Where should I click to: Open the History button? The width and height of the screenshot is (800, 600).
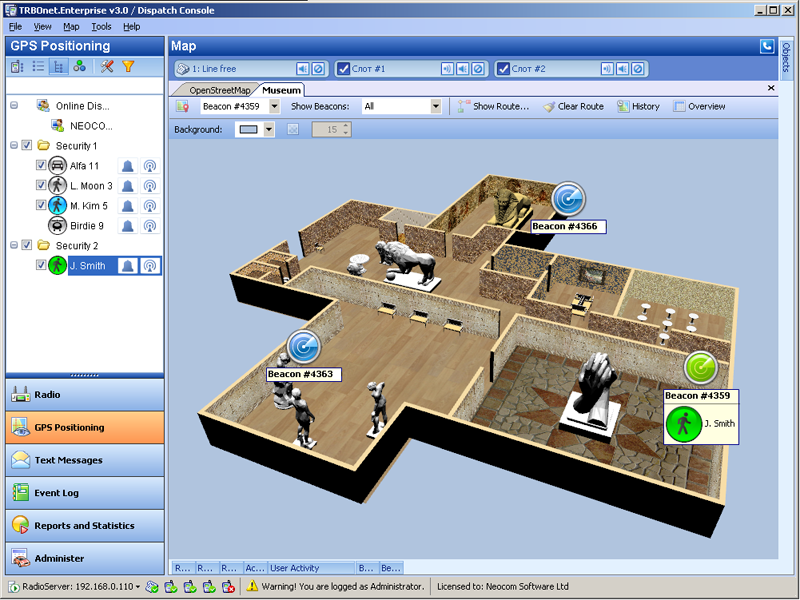pos(638,106)
